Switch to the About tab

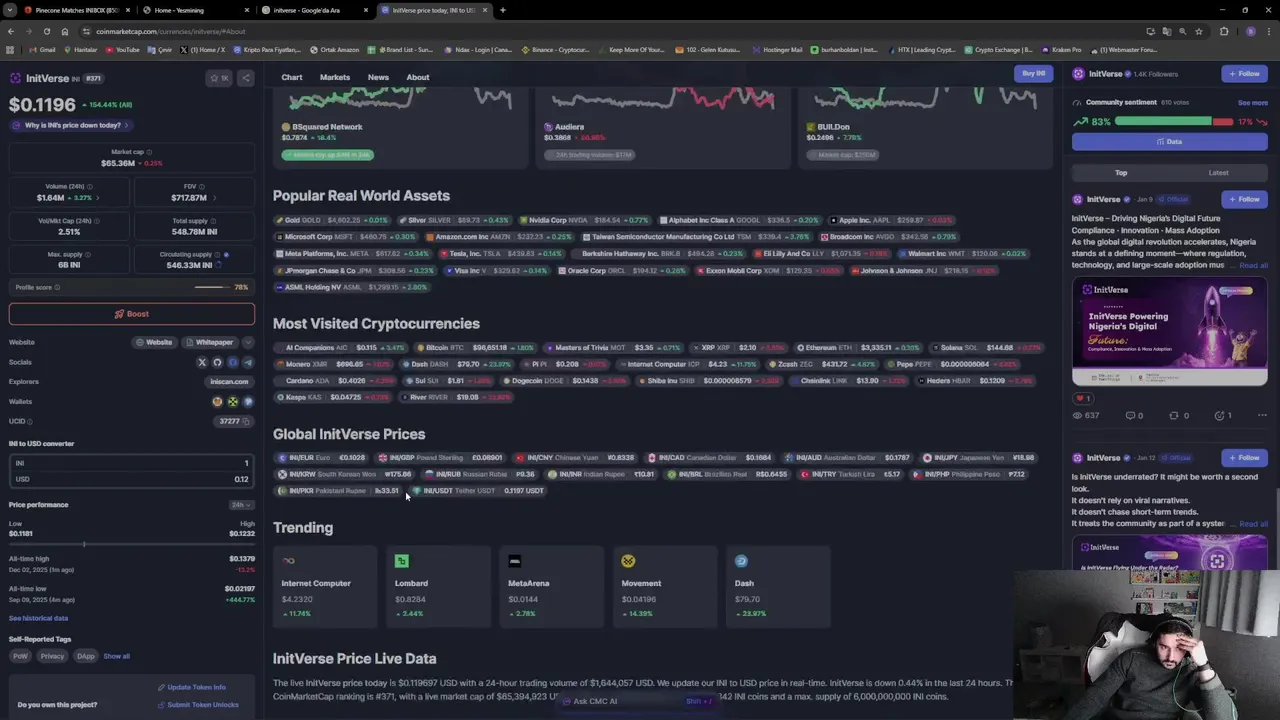418,77
